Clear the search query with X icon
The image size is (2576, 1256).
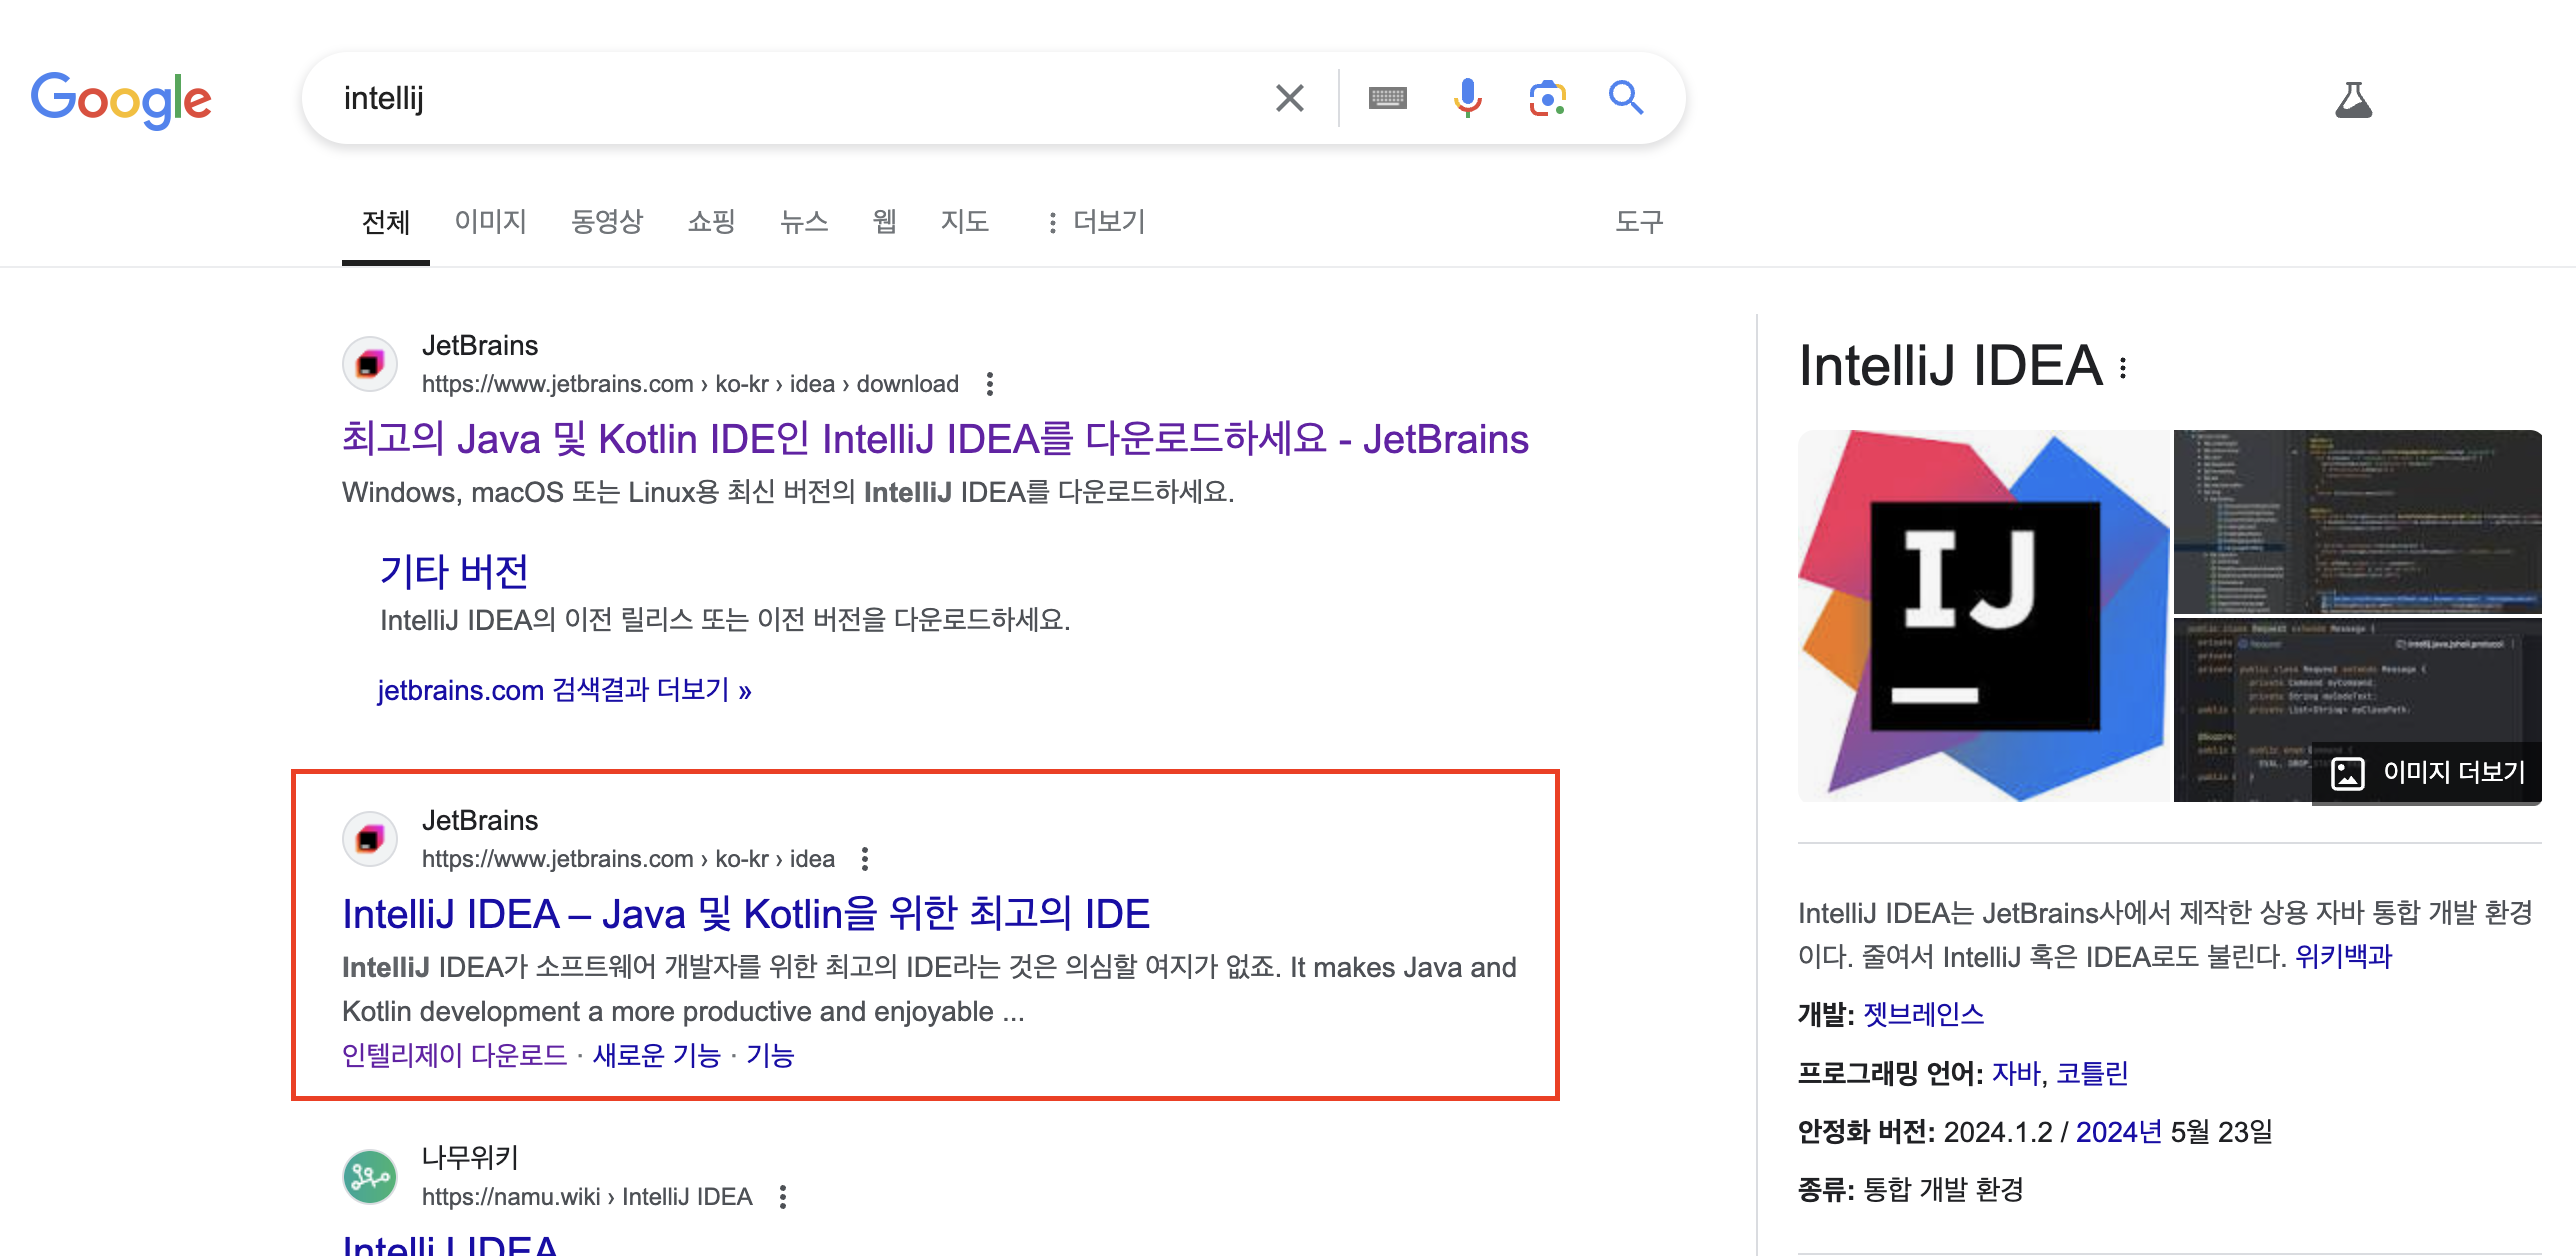point(1289,98)
